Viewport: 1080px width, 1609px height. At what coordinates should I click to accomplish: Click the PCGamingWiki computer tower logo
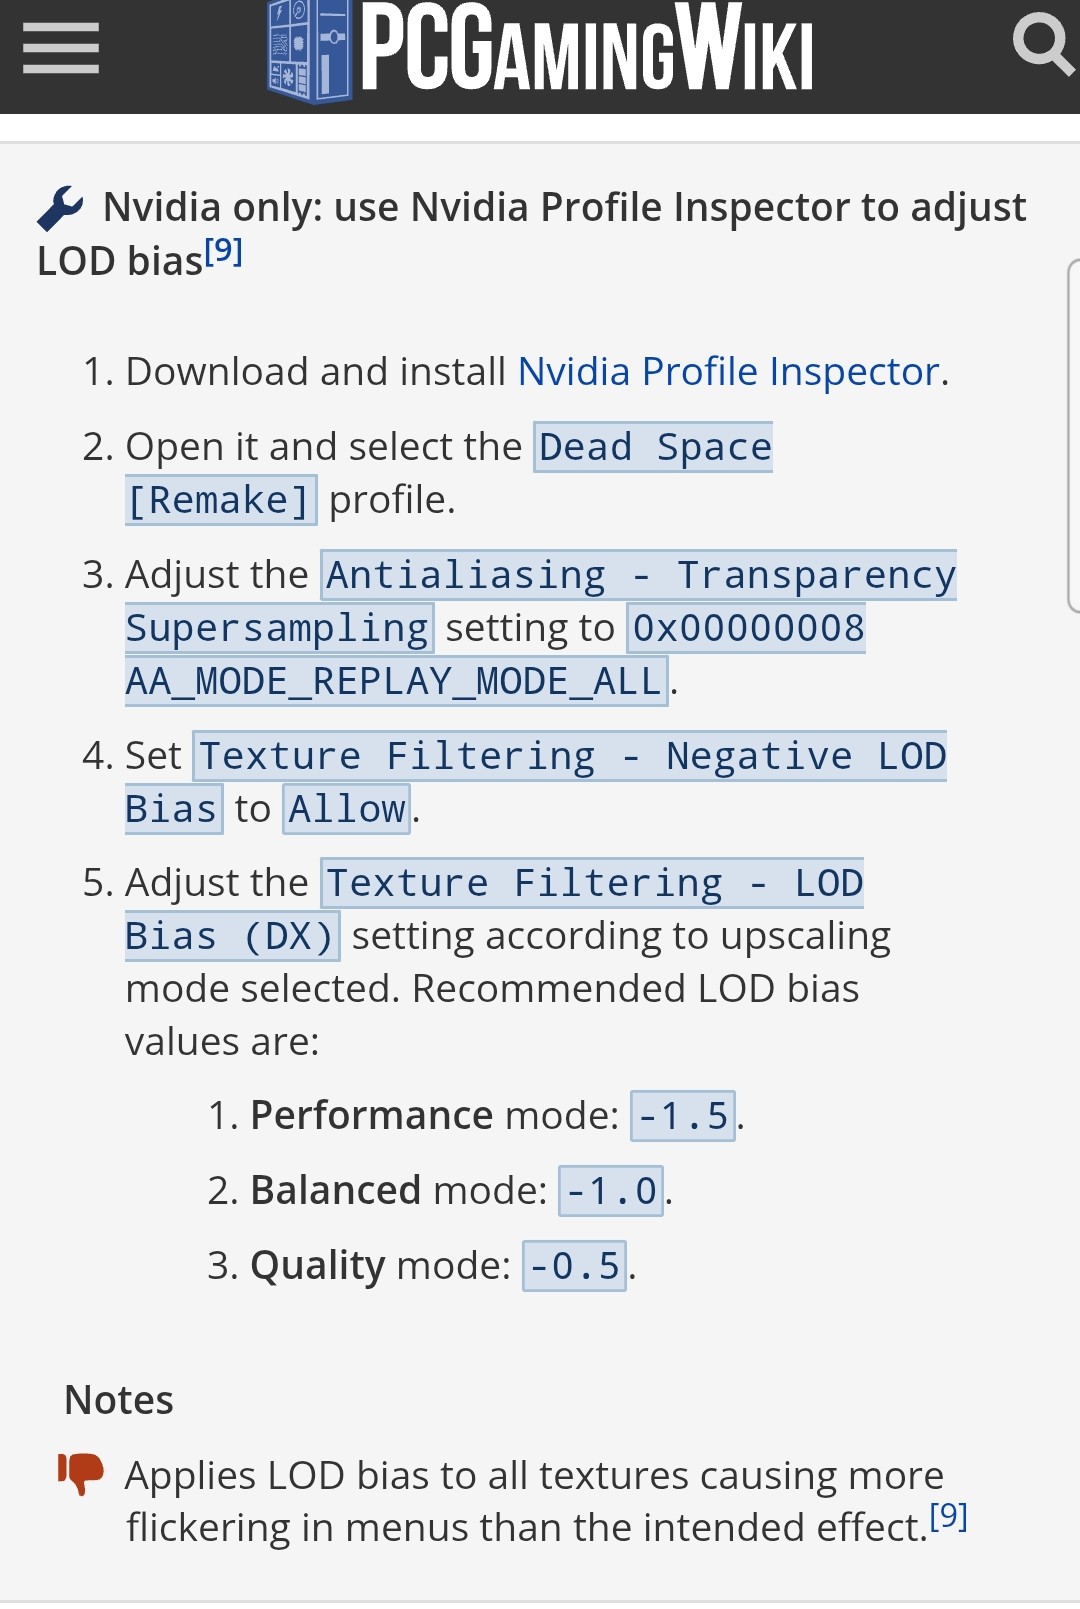pyautogui.click(x=310, y=50)
